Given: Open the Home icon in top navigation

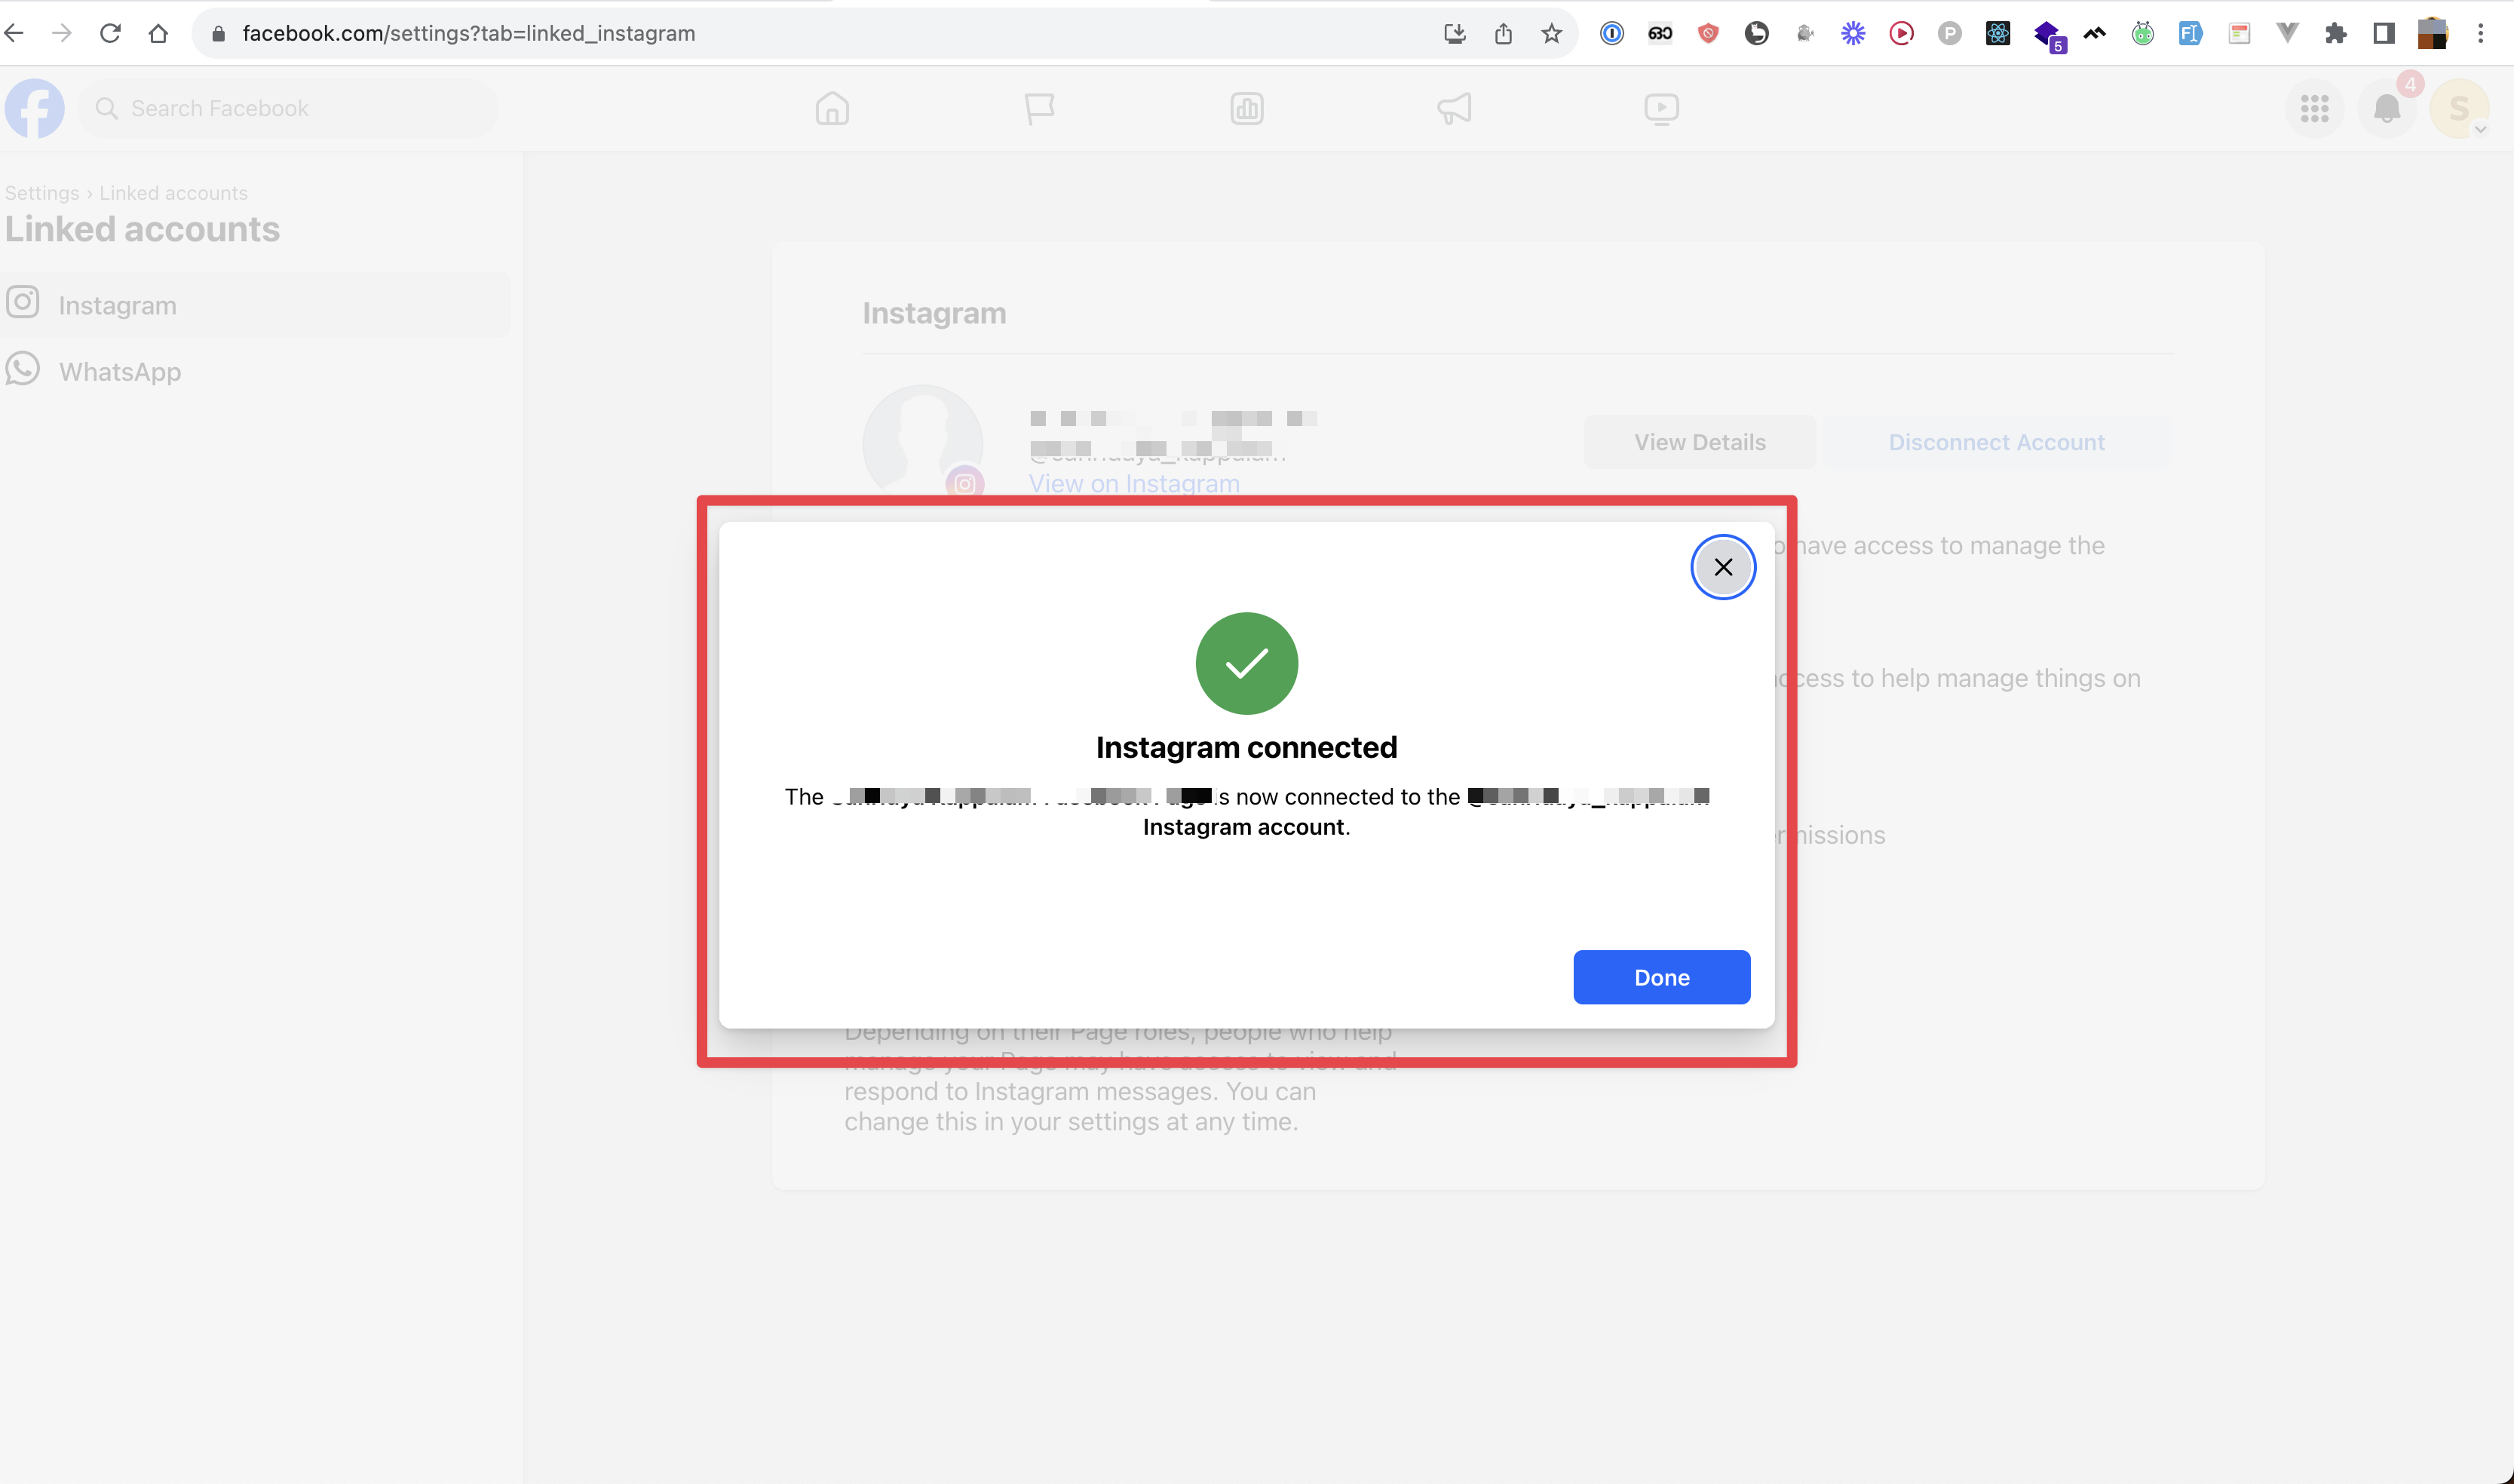Looking at the screenshot, I should click(832, 108).
